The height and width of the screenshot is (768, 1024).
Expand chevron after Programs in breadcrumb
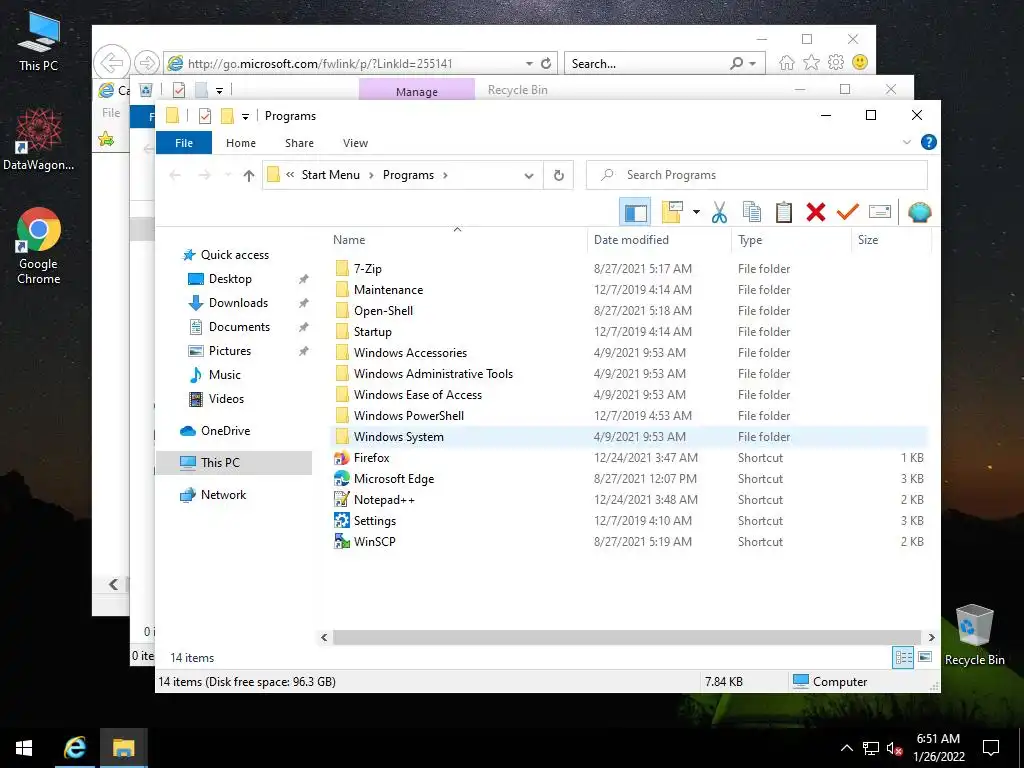click(x=445, y=175)
